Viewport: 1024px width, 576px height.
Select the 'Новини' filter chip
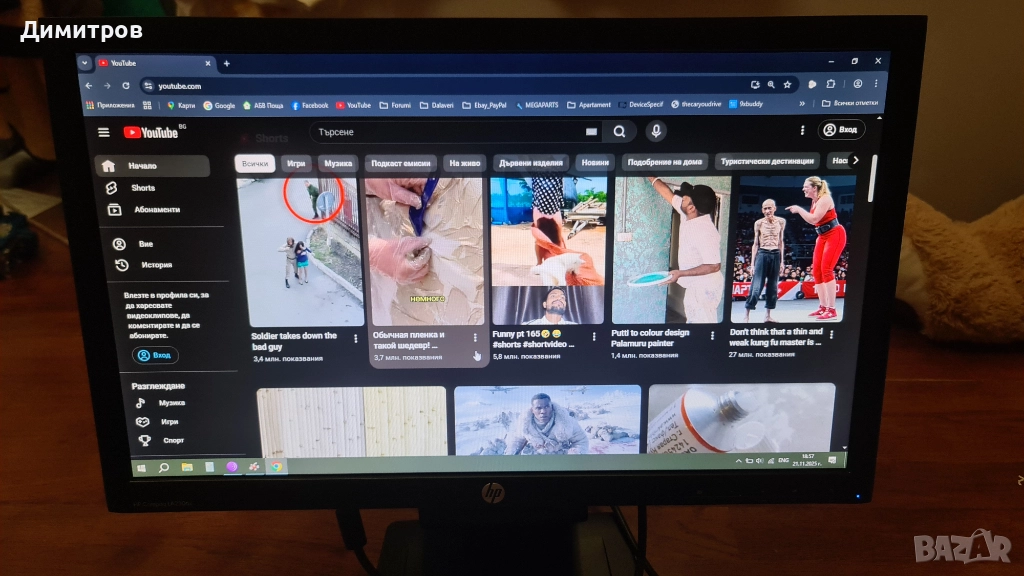click(x=594, y=162)
